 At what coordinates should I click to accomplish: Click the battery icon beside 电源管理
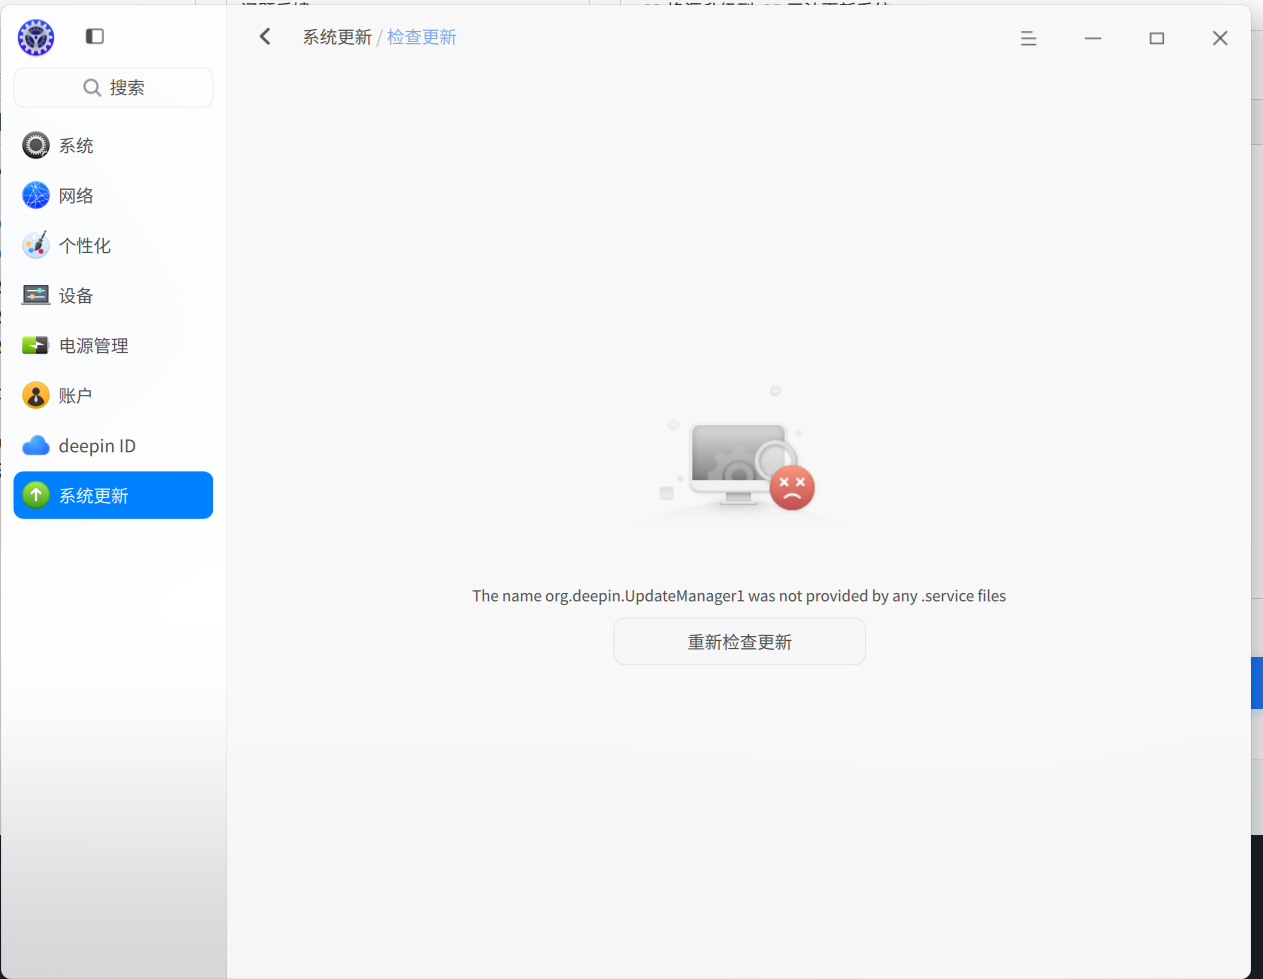36,345
